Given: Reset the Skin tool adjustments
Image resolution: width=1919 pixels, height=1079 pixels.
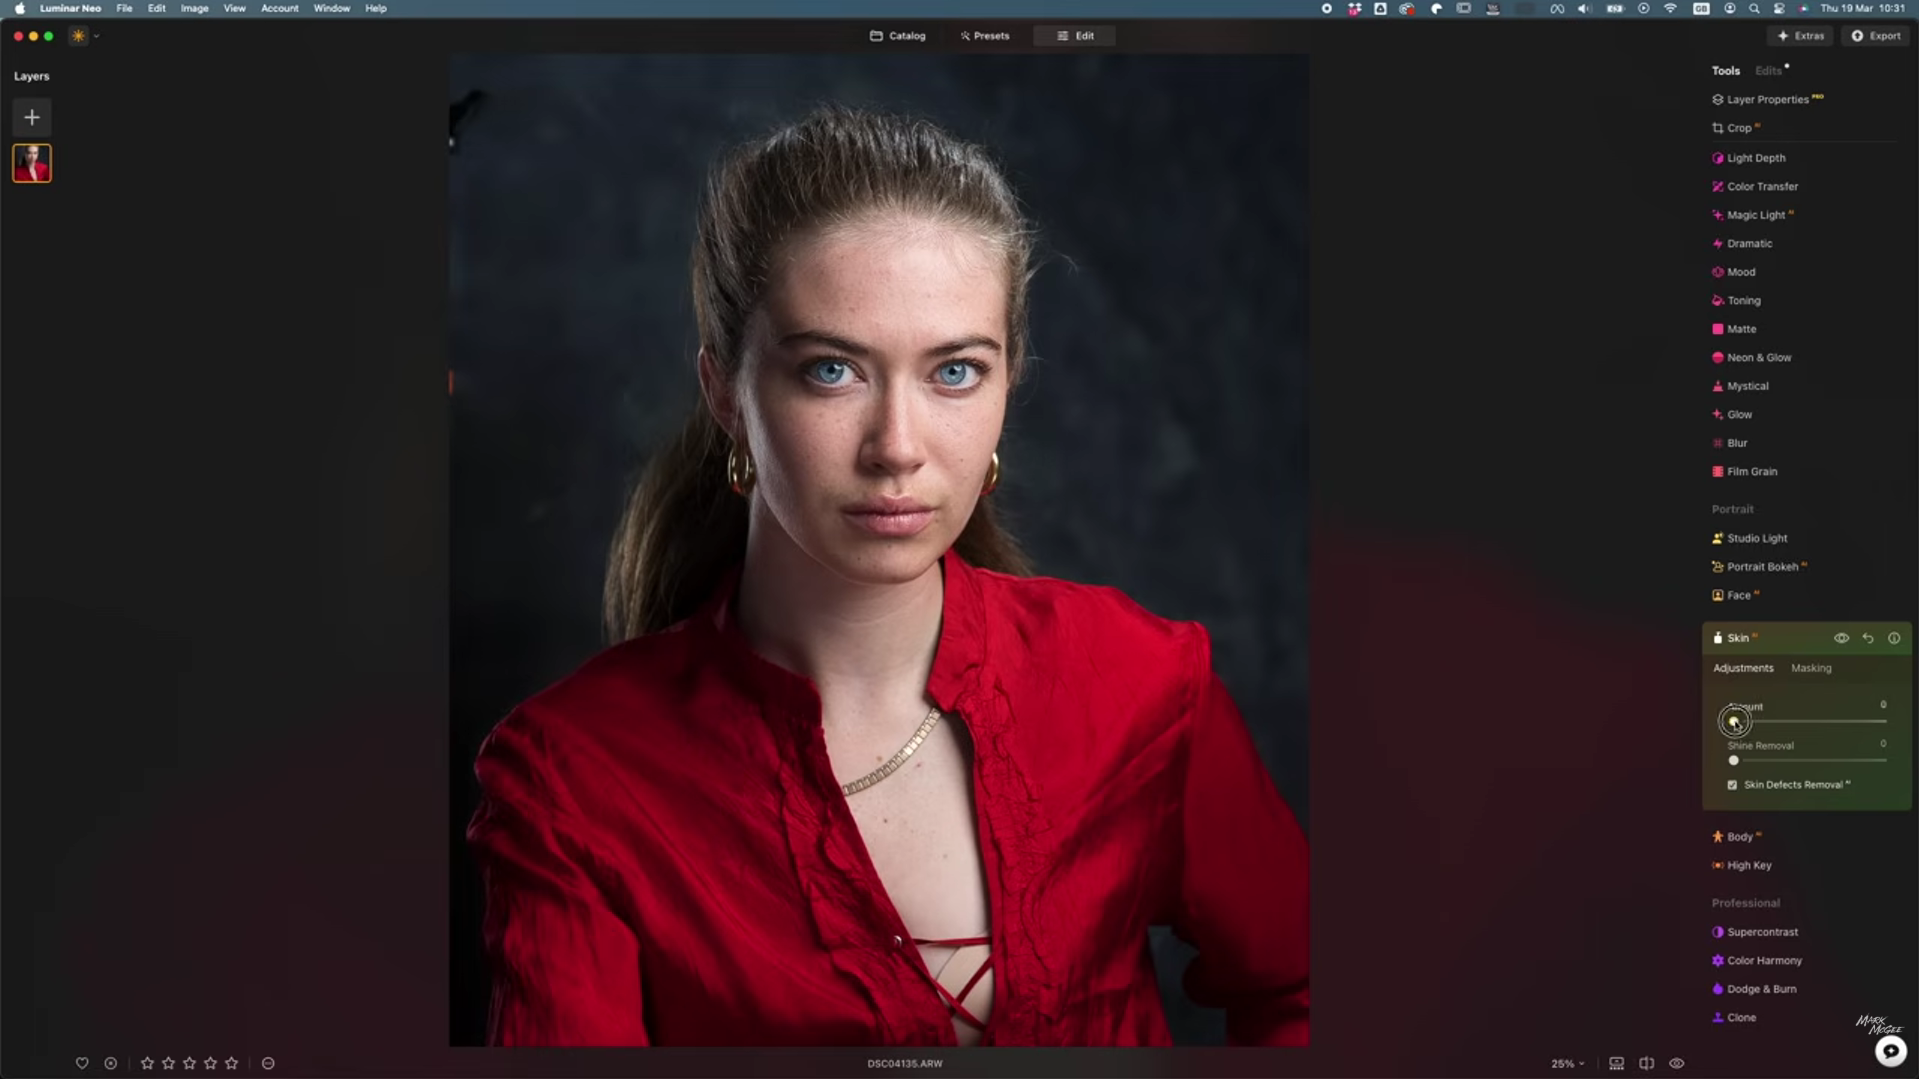Looking at the screenshot, I should tap(1868, 638).
